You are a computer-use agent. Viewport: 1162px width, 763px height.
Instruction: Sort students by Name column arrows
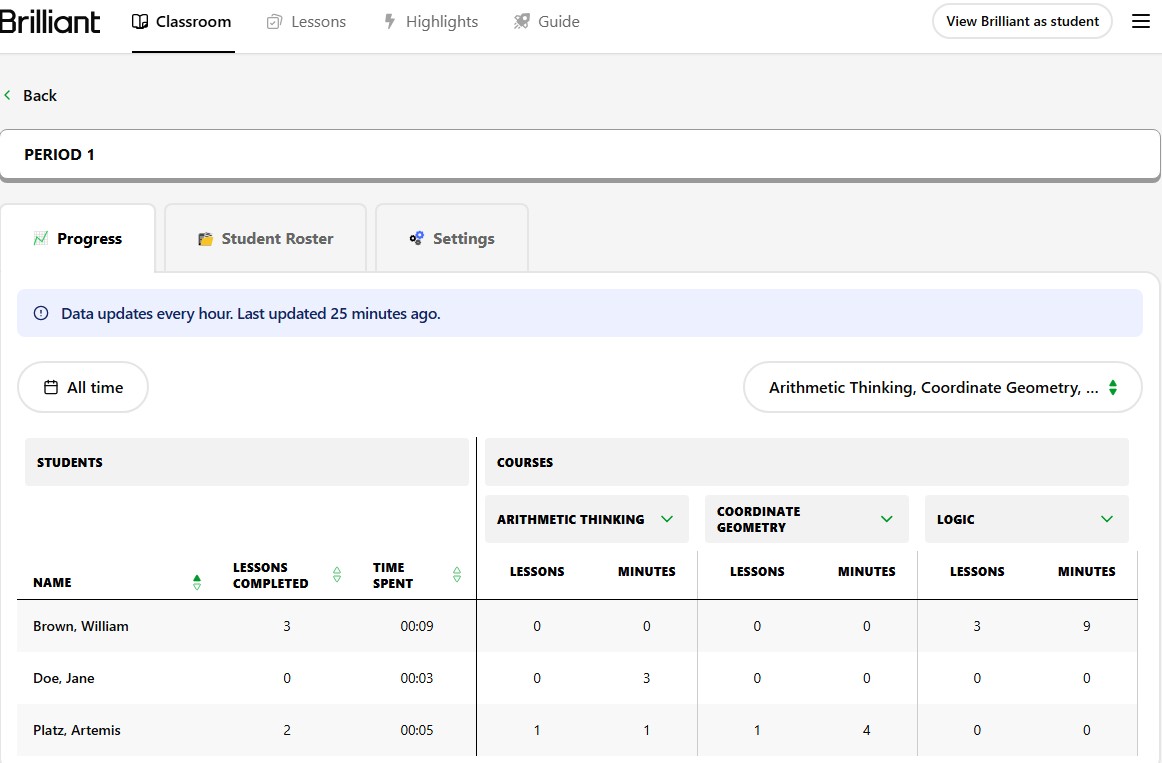(197, 582)
